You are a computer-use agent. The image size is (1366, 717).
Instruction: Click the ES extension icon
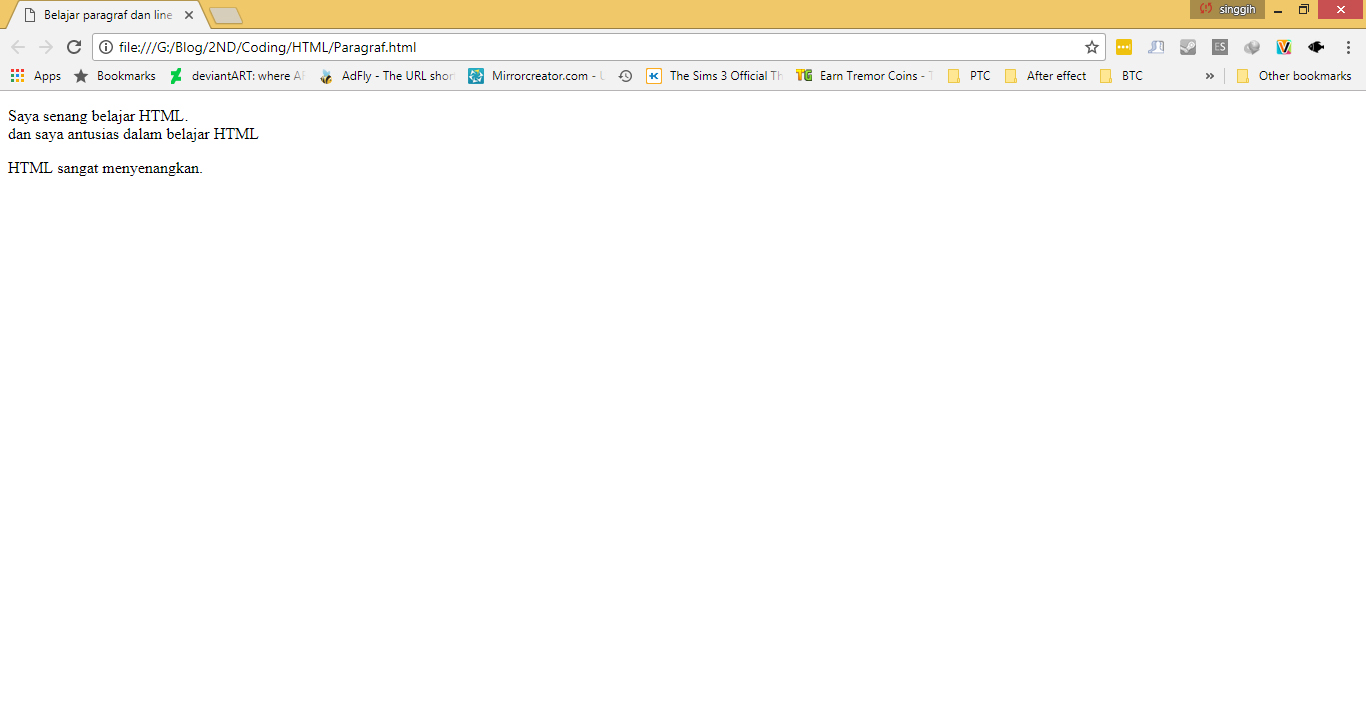[x=1220, y=46]
